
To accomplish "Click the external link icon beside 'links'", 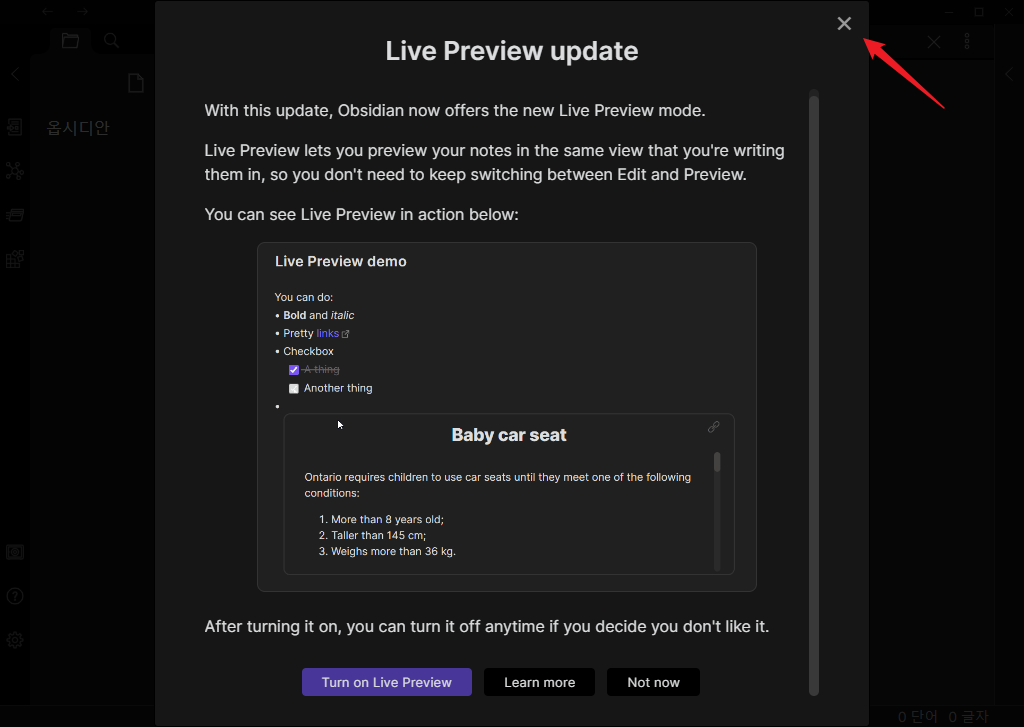I will pyautogui.click(x=345, y=334).
